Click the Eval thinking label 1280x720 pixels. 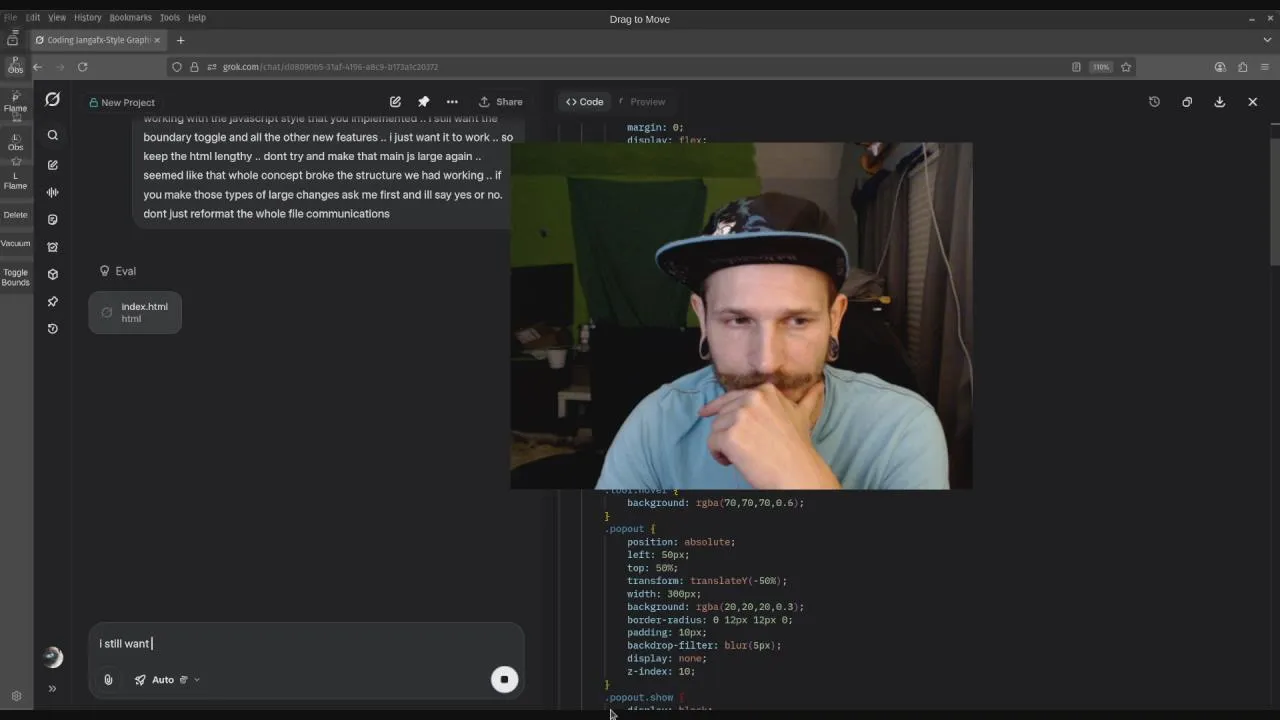pos(118,271)
